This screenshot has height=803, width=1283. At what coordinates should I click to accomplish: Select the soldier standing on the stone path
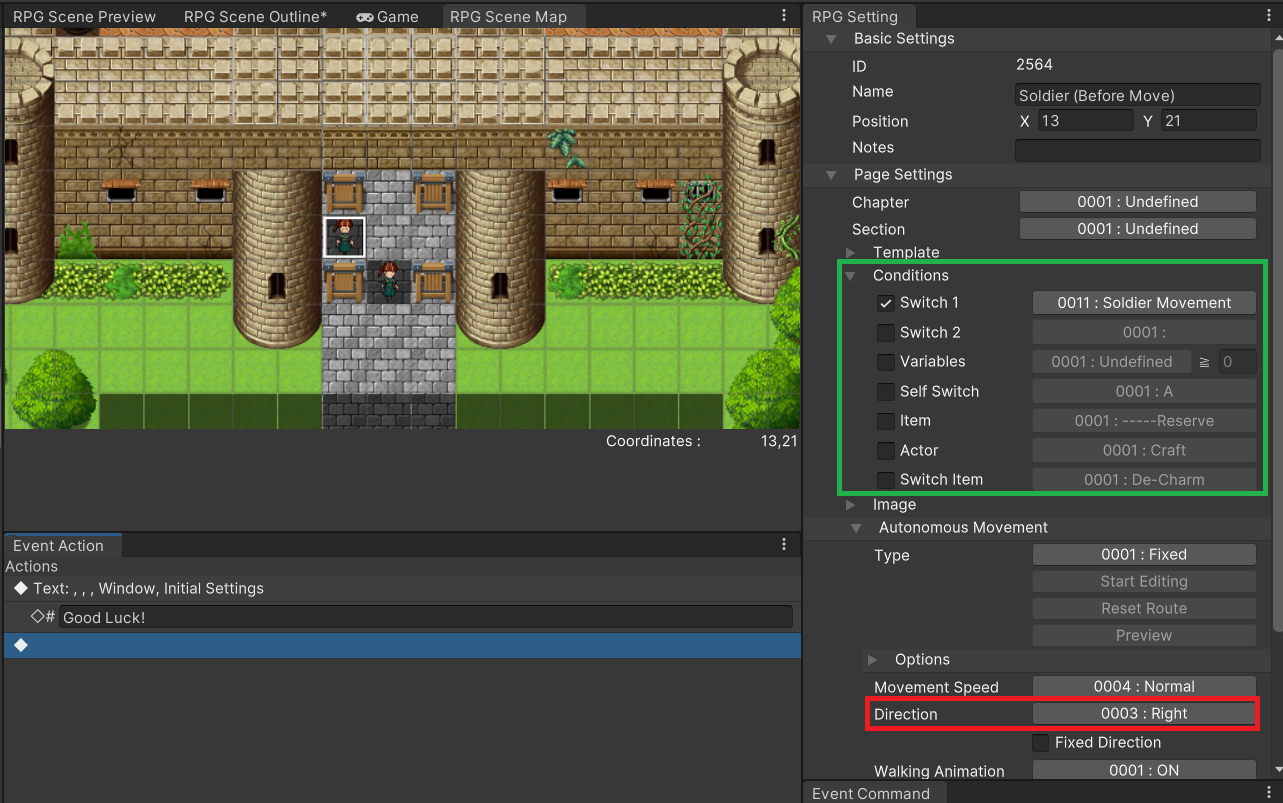(x=388, y=281)
